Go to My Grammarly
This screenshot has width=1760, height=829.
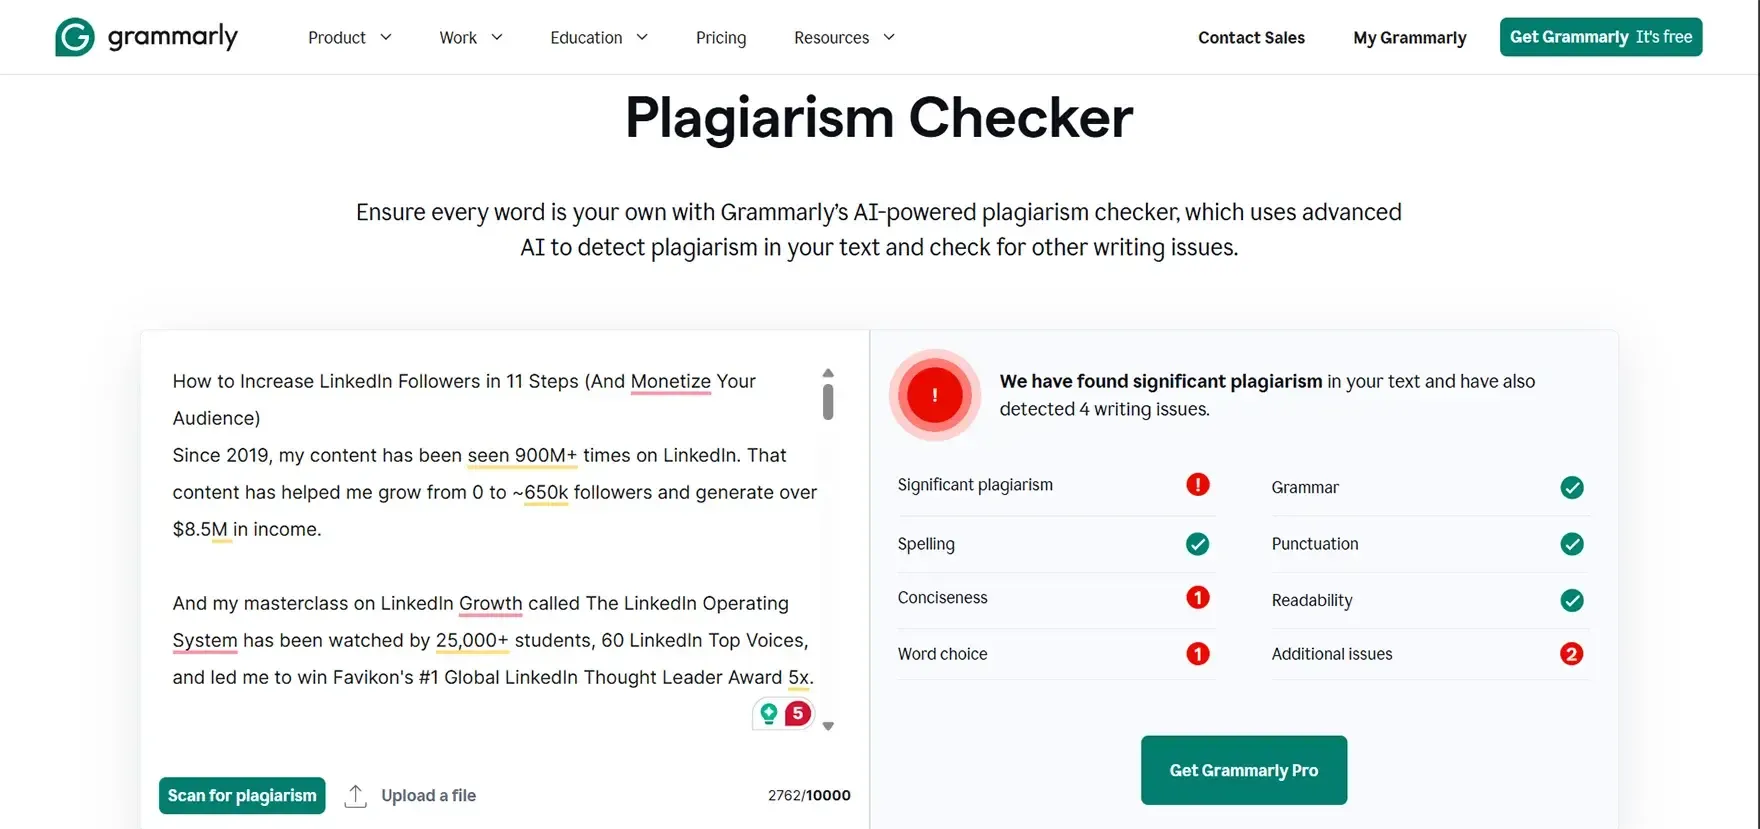click(1409, 38)
